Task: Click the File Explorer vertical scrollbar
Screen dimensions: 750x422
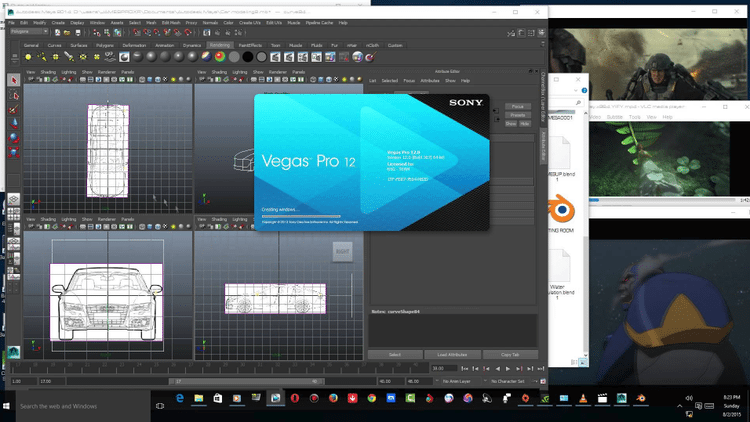Action: coord(586,233)
